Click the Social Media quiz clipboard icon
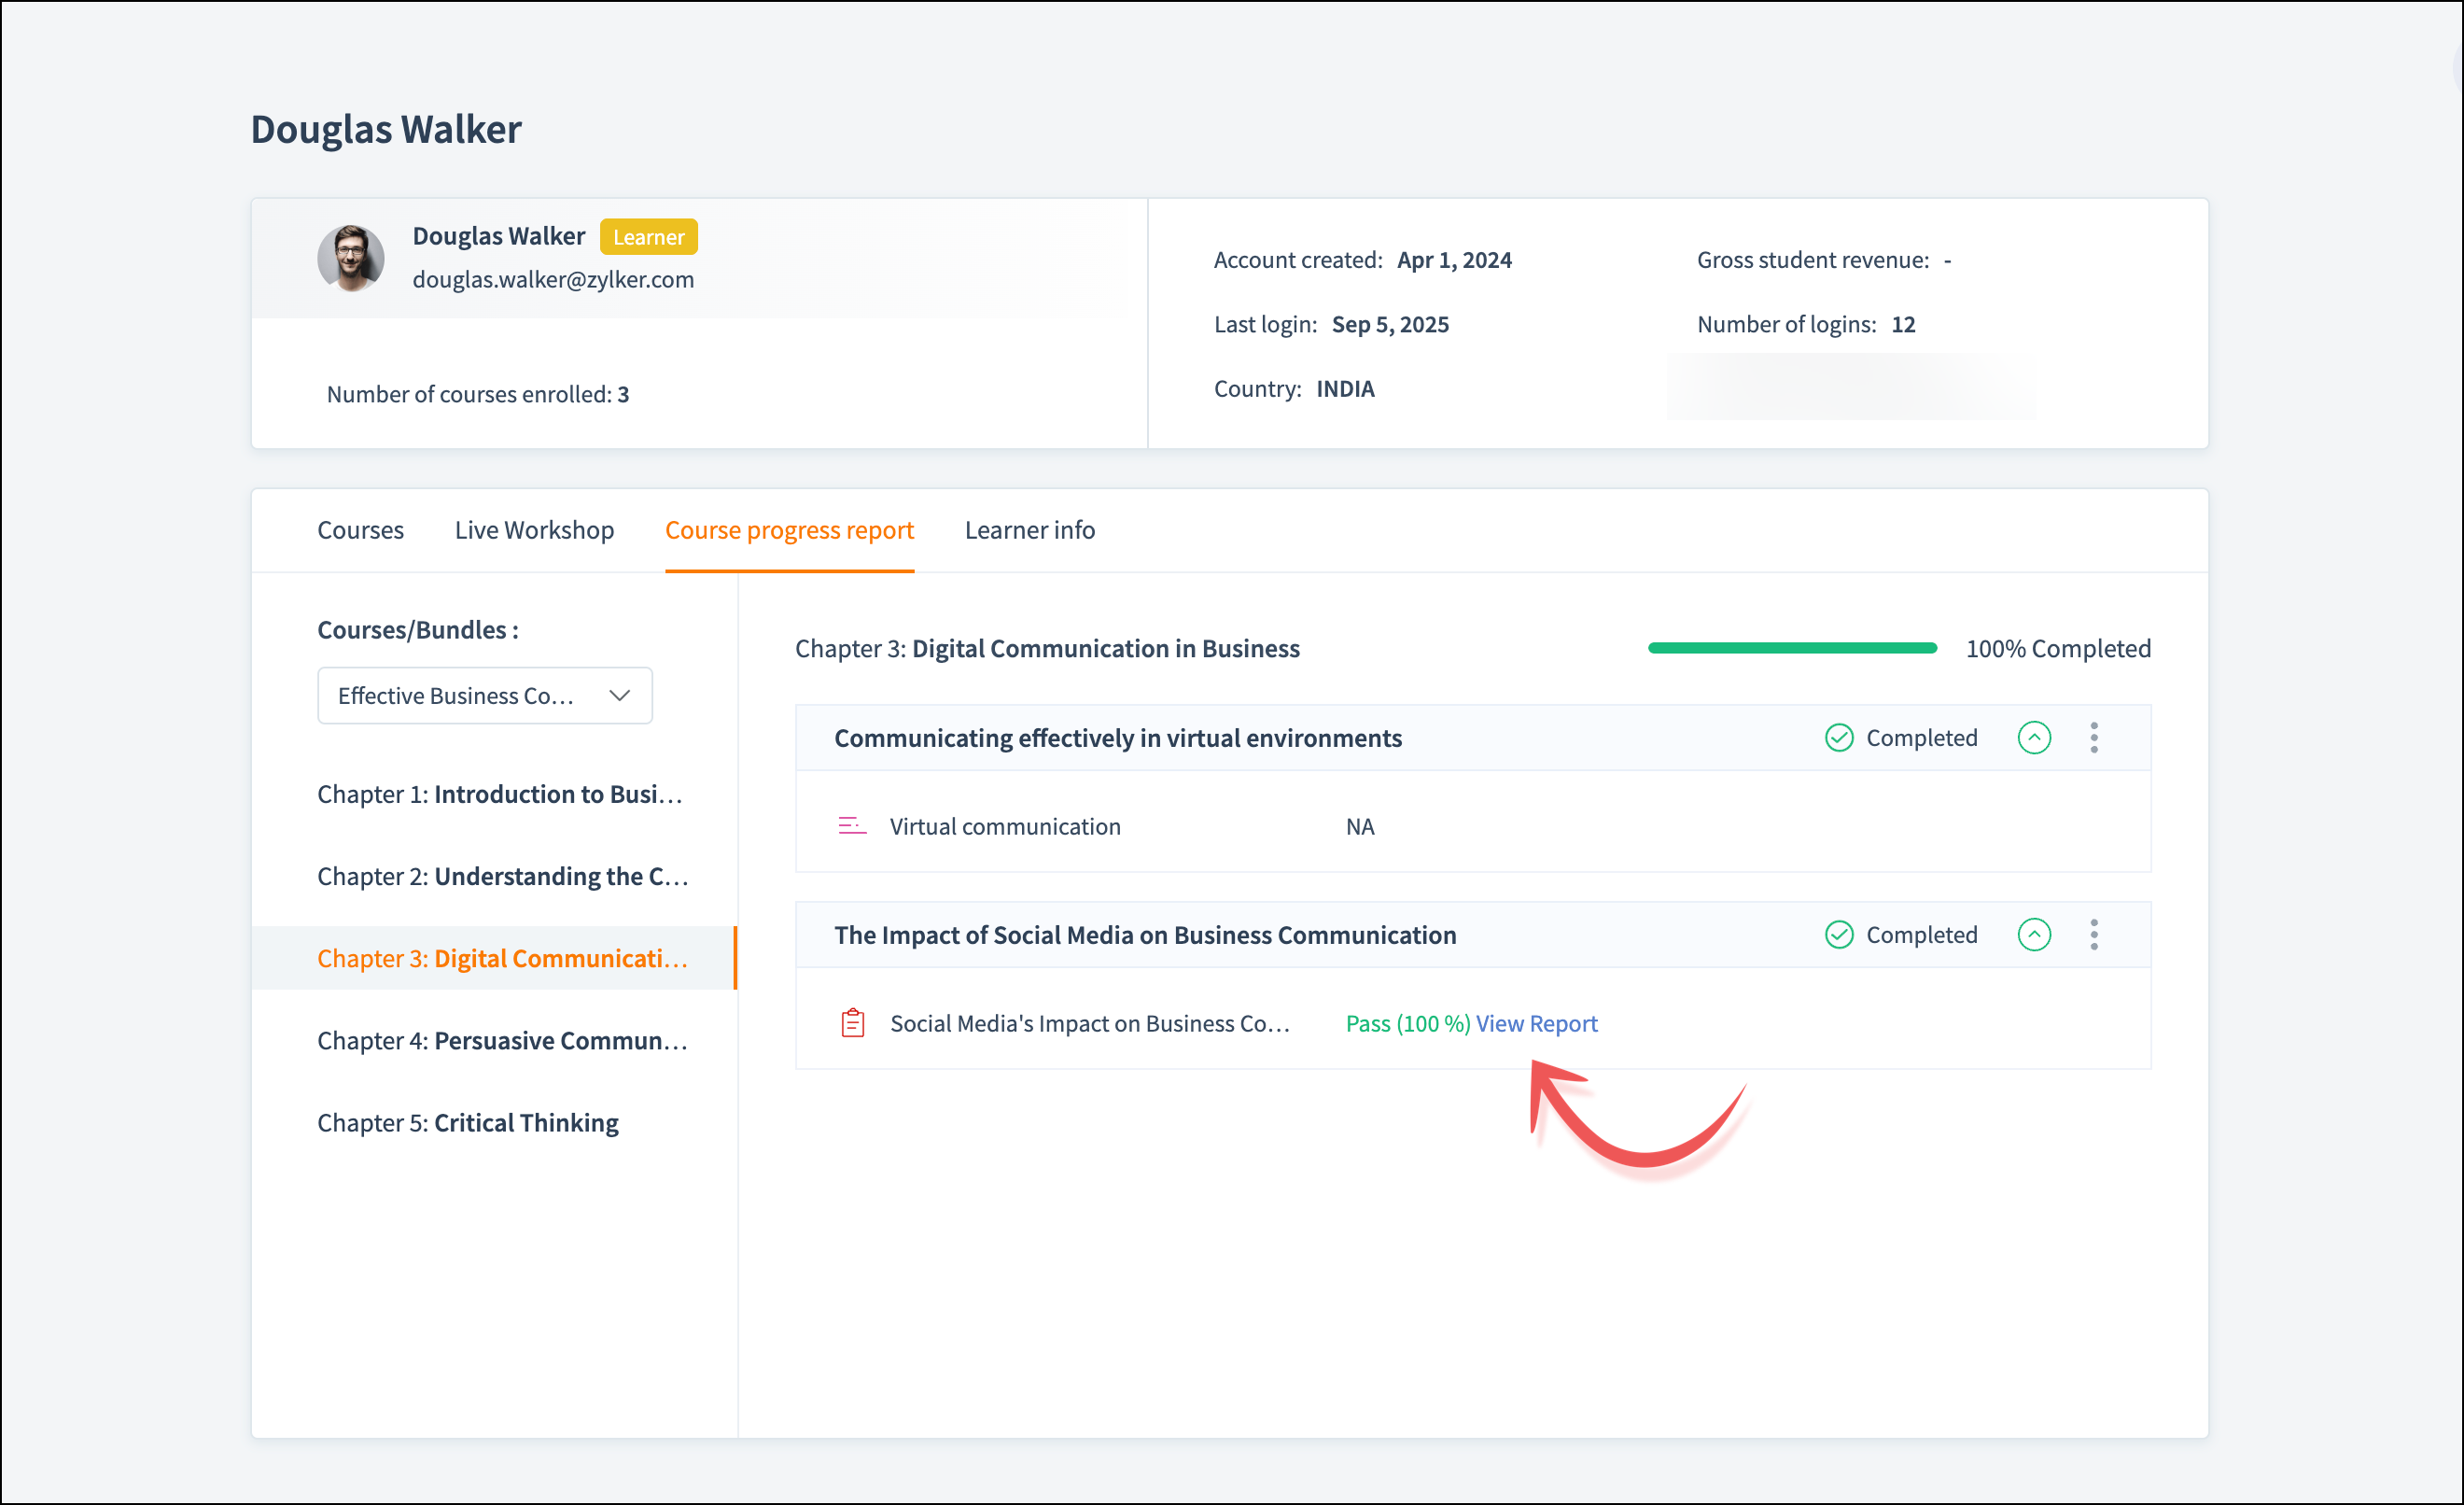The width and height of the screenshot is (2464, 1505). coord(852,1023)
